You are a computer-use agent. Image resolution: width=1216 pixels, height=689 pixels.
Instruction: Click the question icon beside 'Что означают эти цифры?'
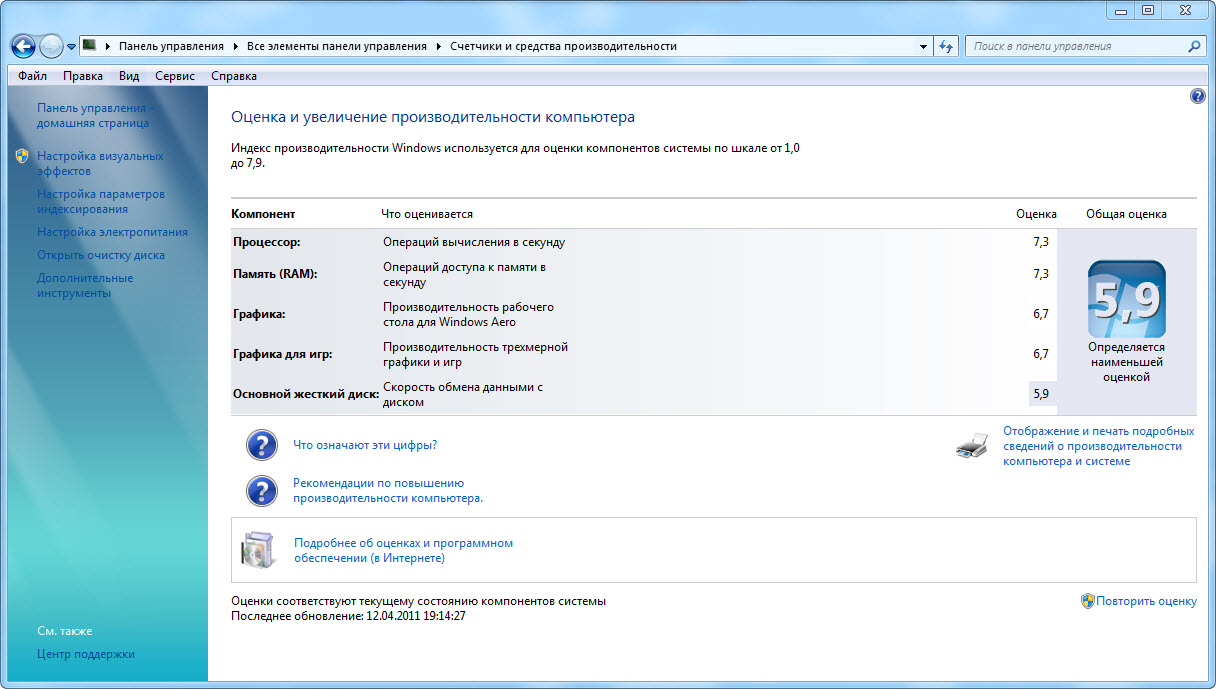pyautogui.click(x=261, y=445)
